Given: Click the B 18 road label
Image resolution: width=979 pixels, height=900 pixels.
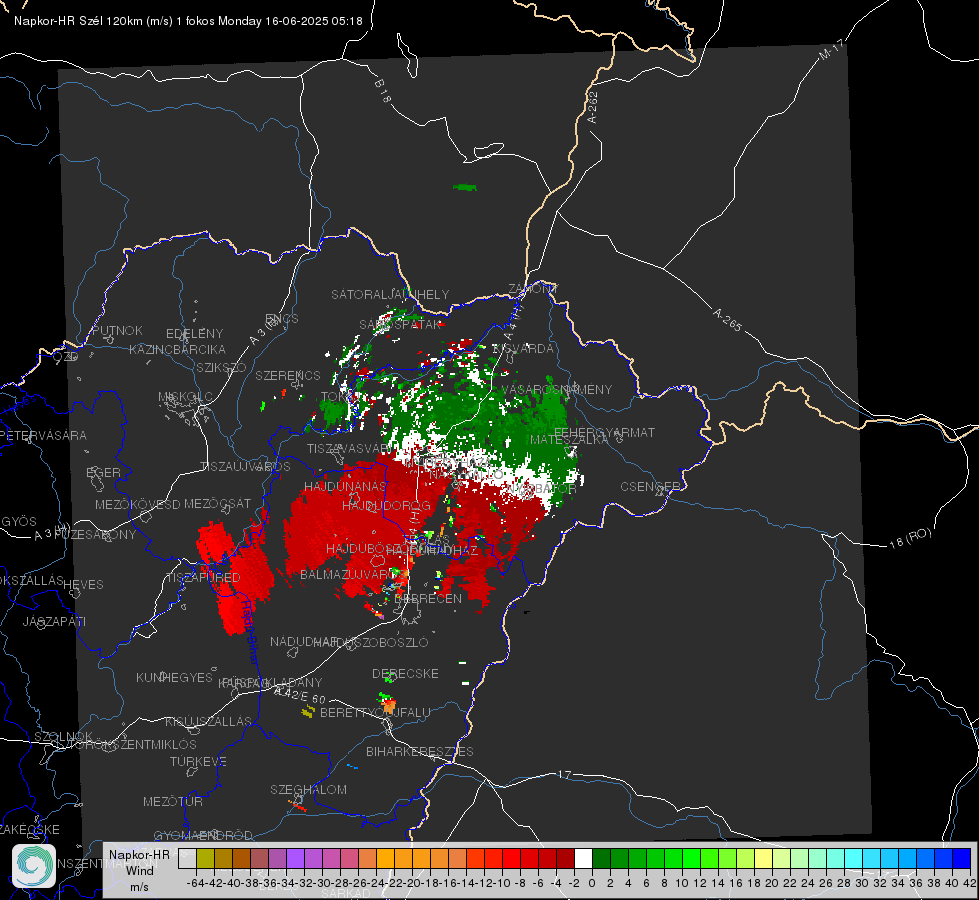Looking at the screenshot, I should pos(383,91).
